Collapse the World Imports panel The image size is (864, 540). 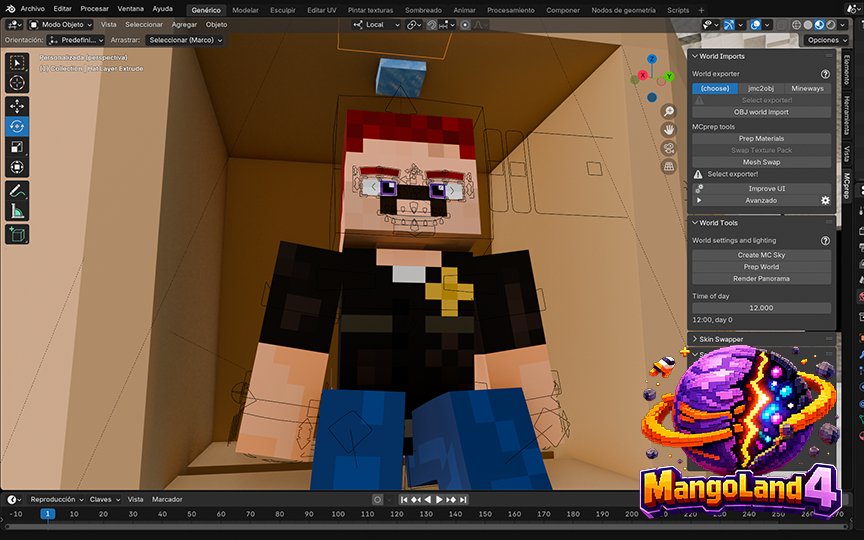[695, 56]
